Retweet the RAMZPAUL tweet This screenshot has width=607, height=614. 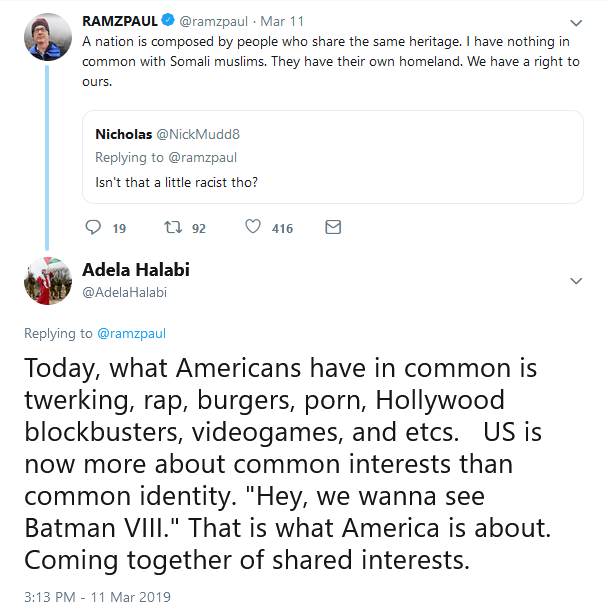(172, 228)
